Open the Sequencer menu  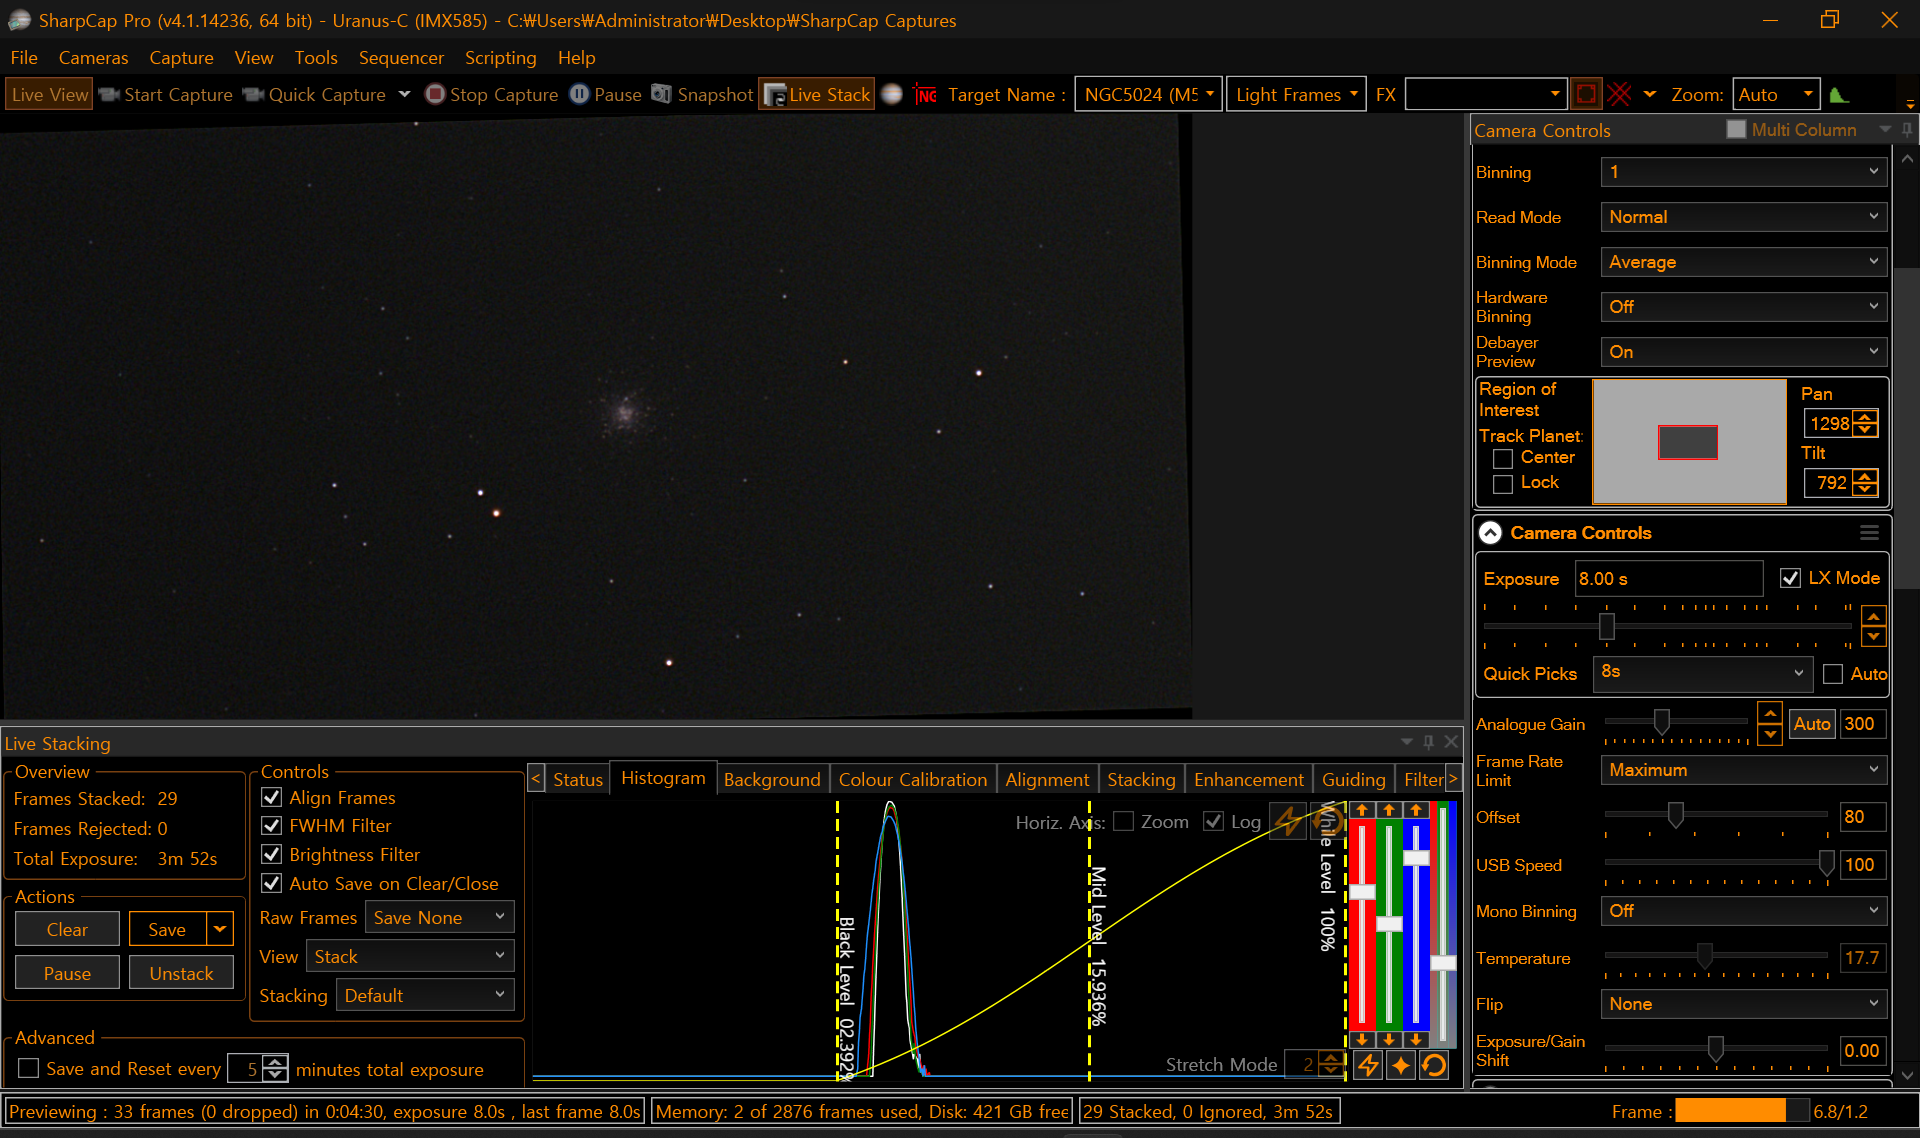pyautogui.click(x=401, y=58)
